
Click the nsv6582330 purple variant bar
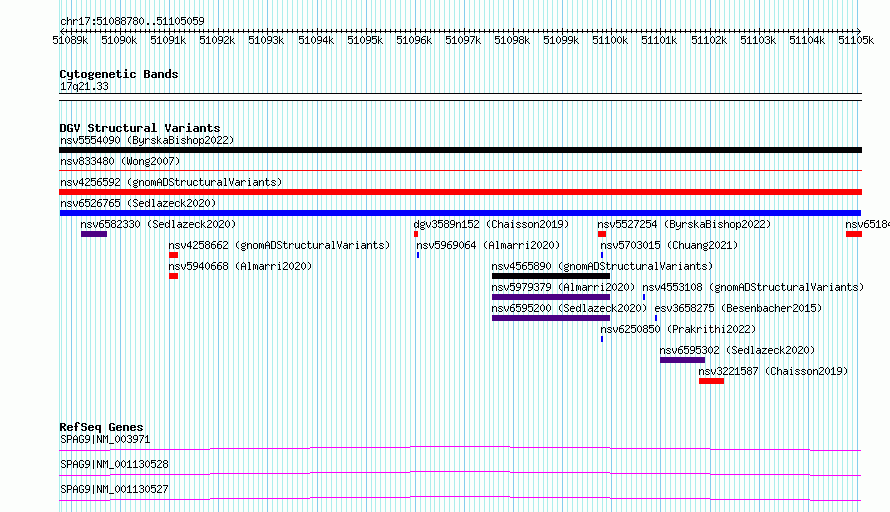point(94,234)
